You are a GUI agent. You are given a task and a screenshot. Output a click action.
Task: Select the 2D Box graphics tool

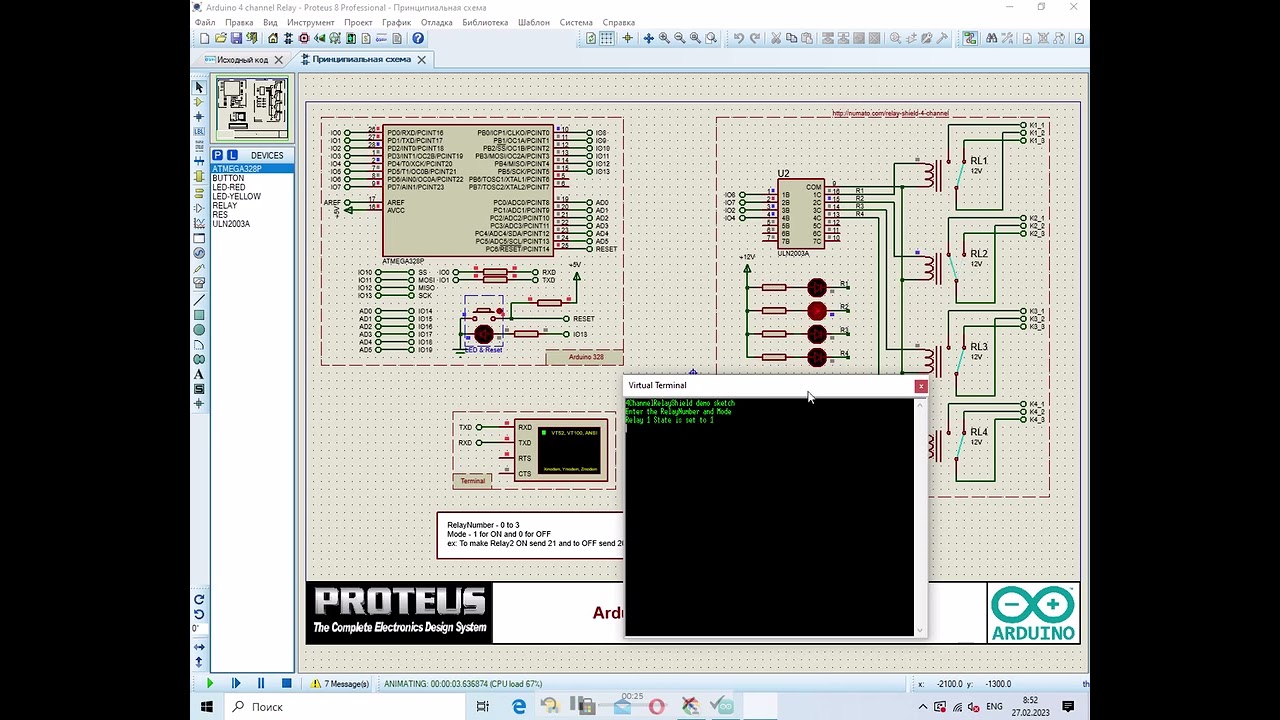point(199,315)
